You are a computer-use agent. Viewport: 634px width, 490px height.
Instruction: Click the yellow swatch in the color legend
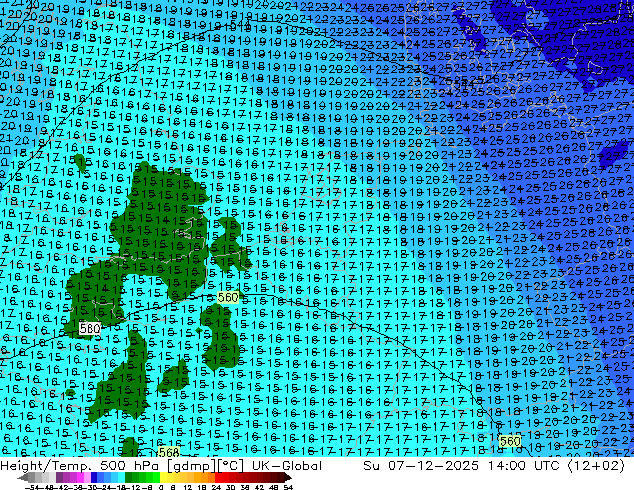163,477
